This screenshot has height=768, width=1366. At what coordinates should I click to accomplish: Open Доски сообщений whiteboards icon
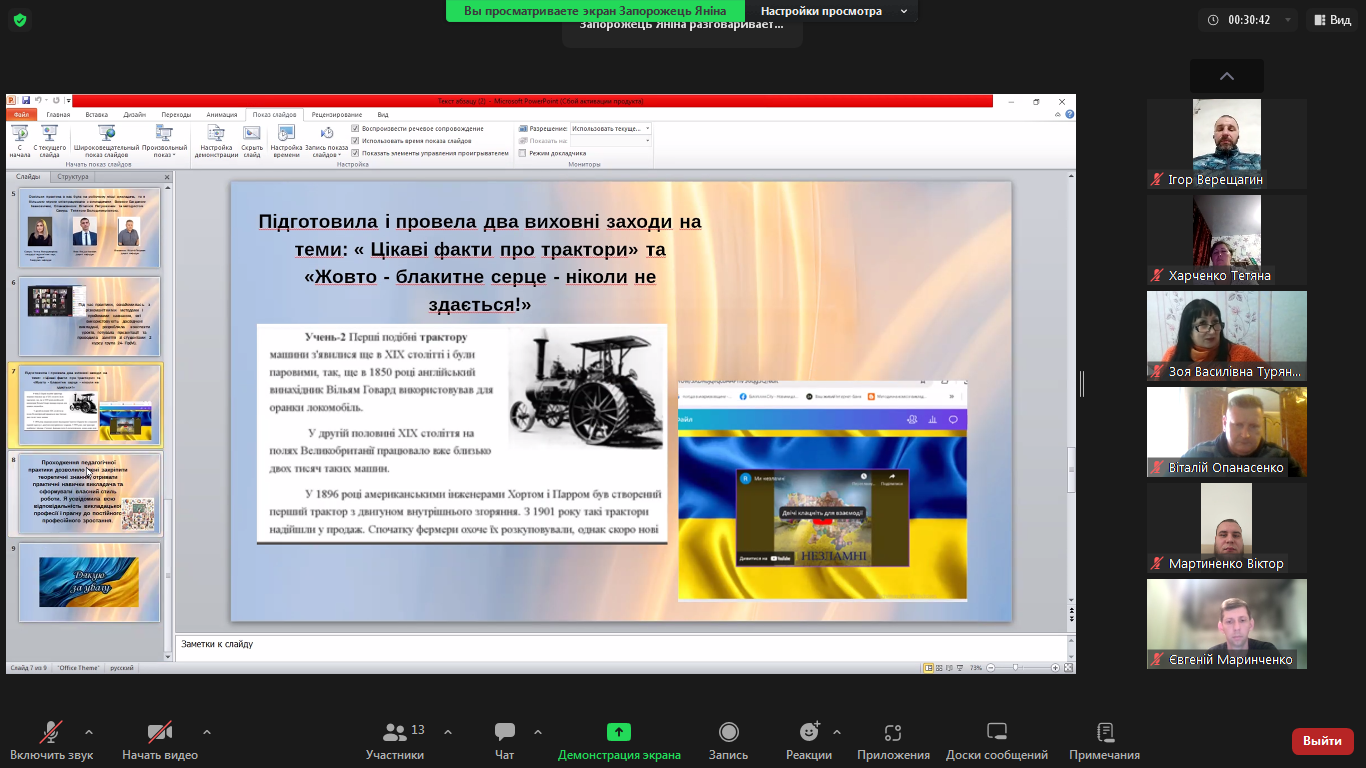click(x=996, y=733)
